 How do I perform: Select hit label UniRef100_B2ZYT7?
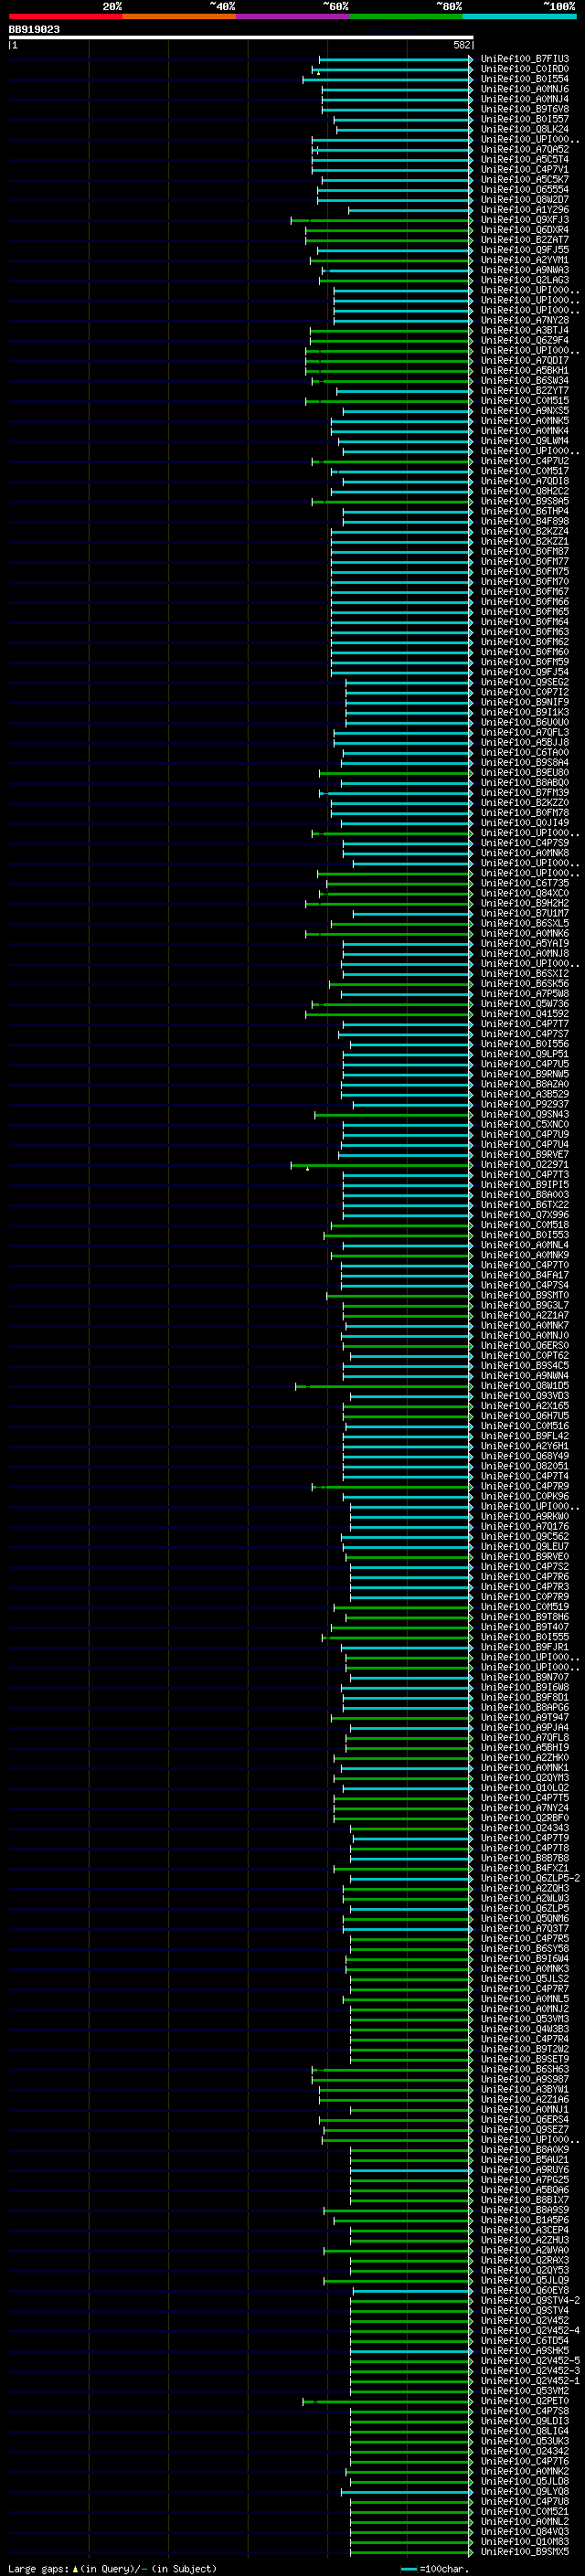tap(525, 391)
